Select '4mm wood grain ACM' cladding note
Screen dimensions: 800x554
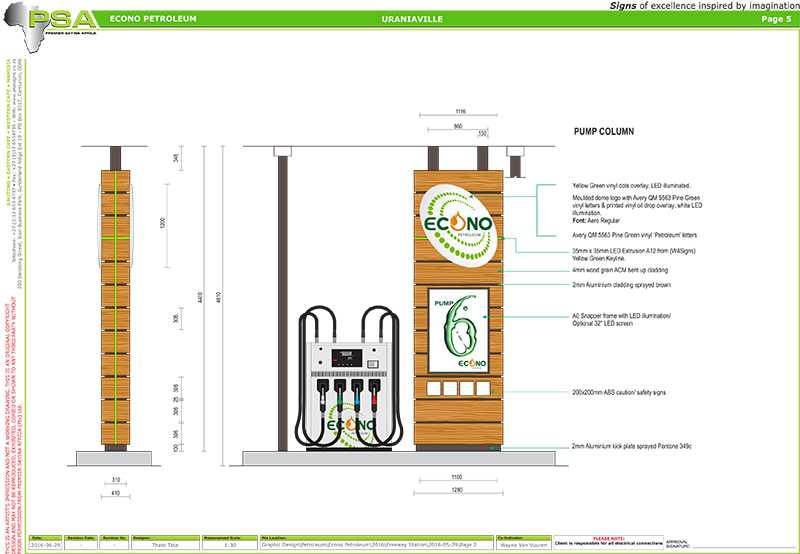click(x=620, y=270)
